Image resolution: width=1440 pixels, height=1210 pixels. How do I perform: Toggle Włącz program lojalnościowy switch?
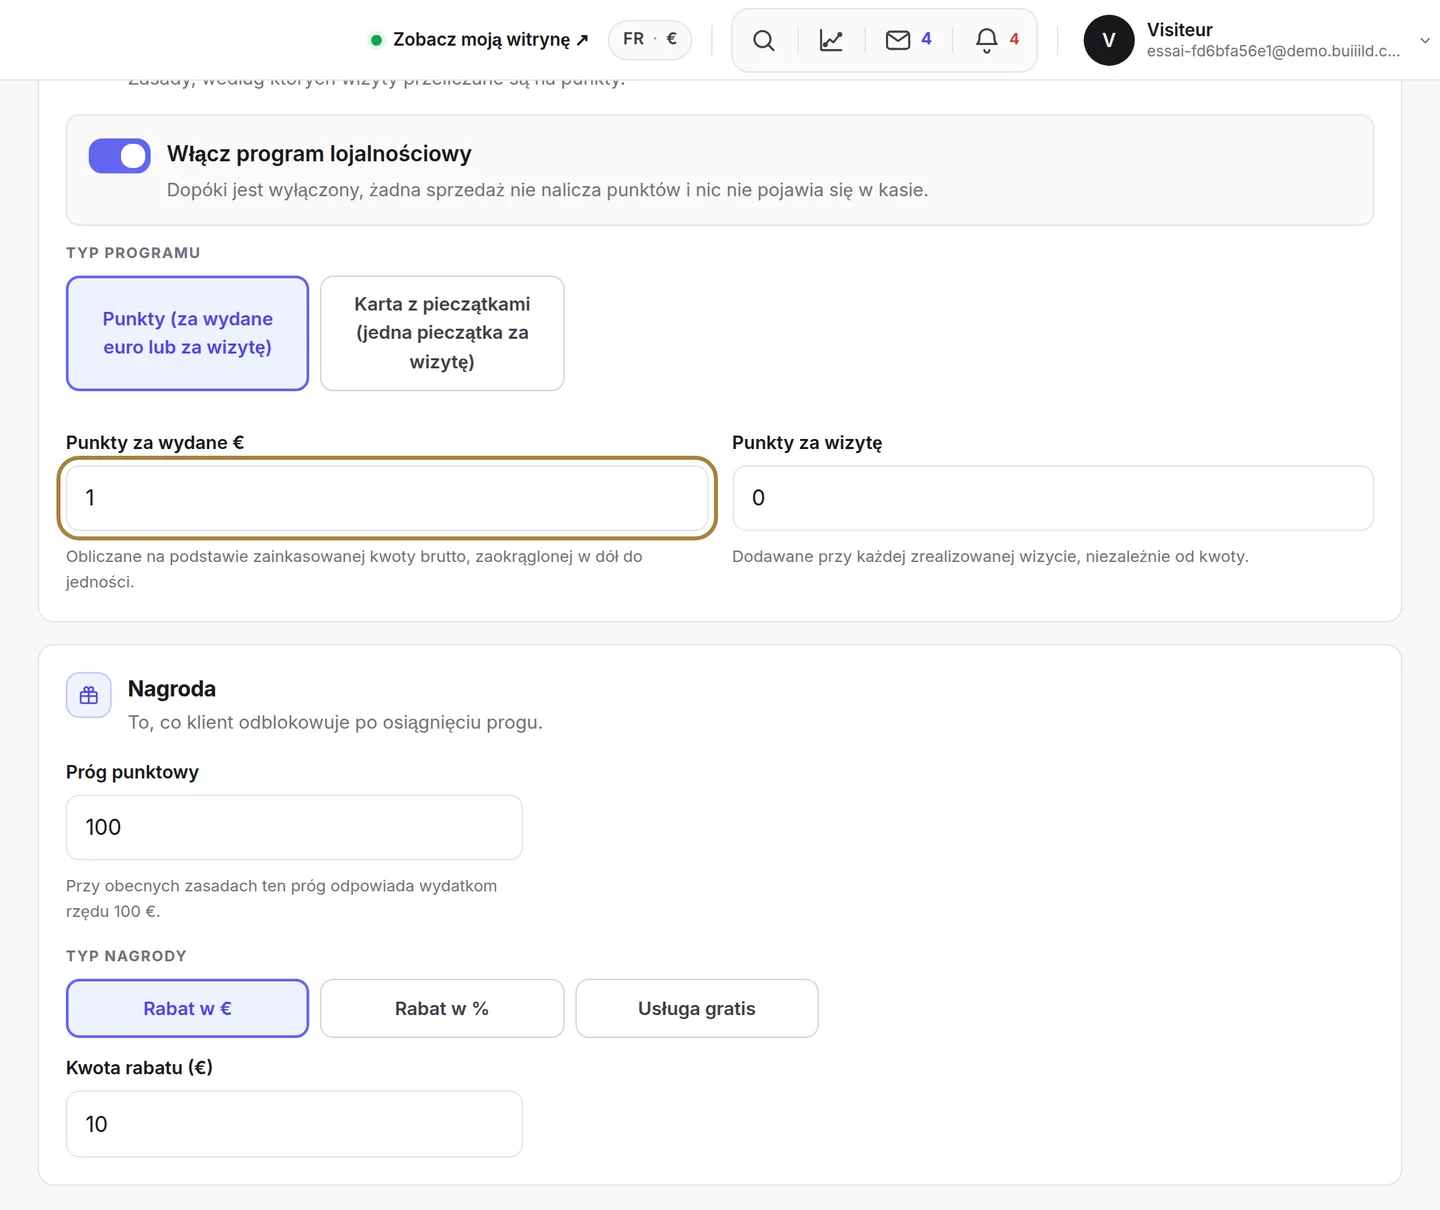tap(120, 156)
